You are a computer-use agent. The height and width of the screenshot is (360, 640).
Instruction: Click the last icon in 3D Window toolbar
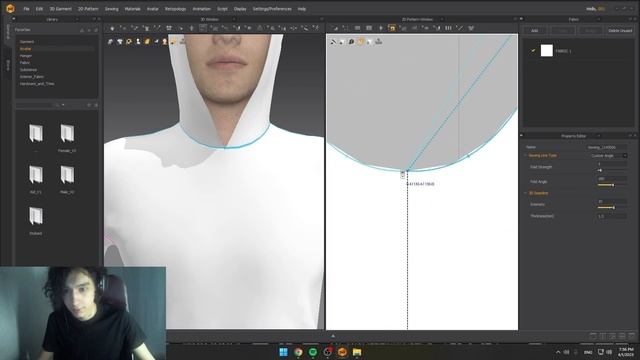click(x=316, y=28)
